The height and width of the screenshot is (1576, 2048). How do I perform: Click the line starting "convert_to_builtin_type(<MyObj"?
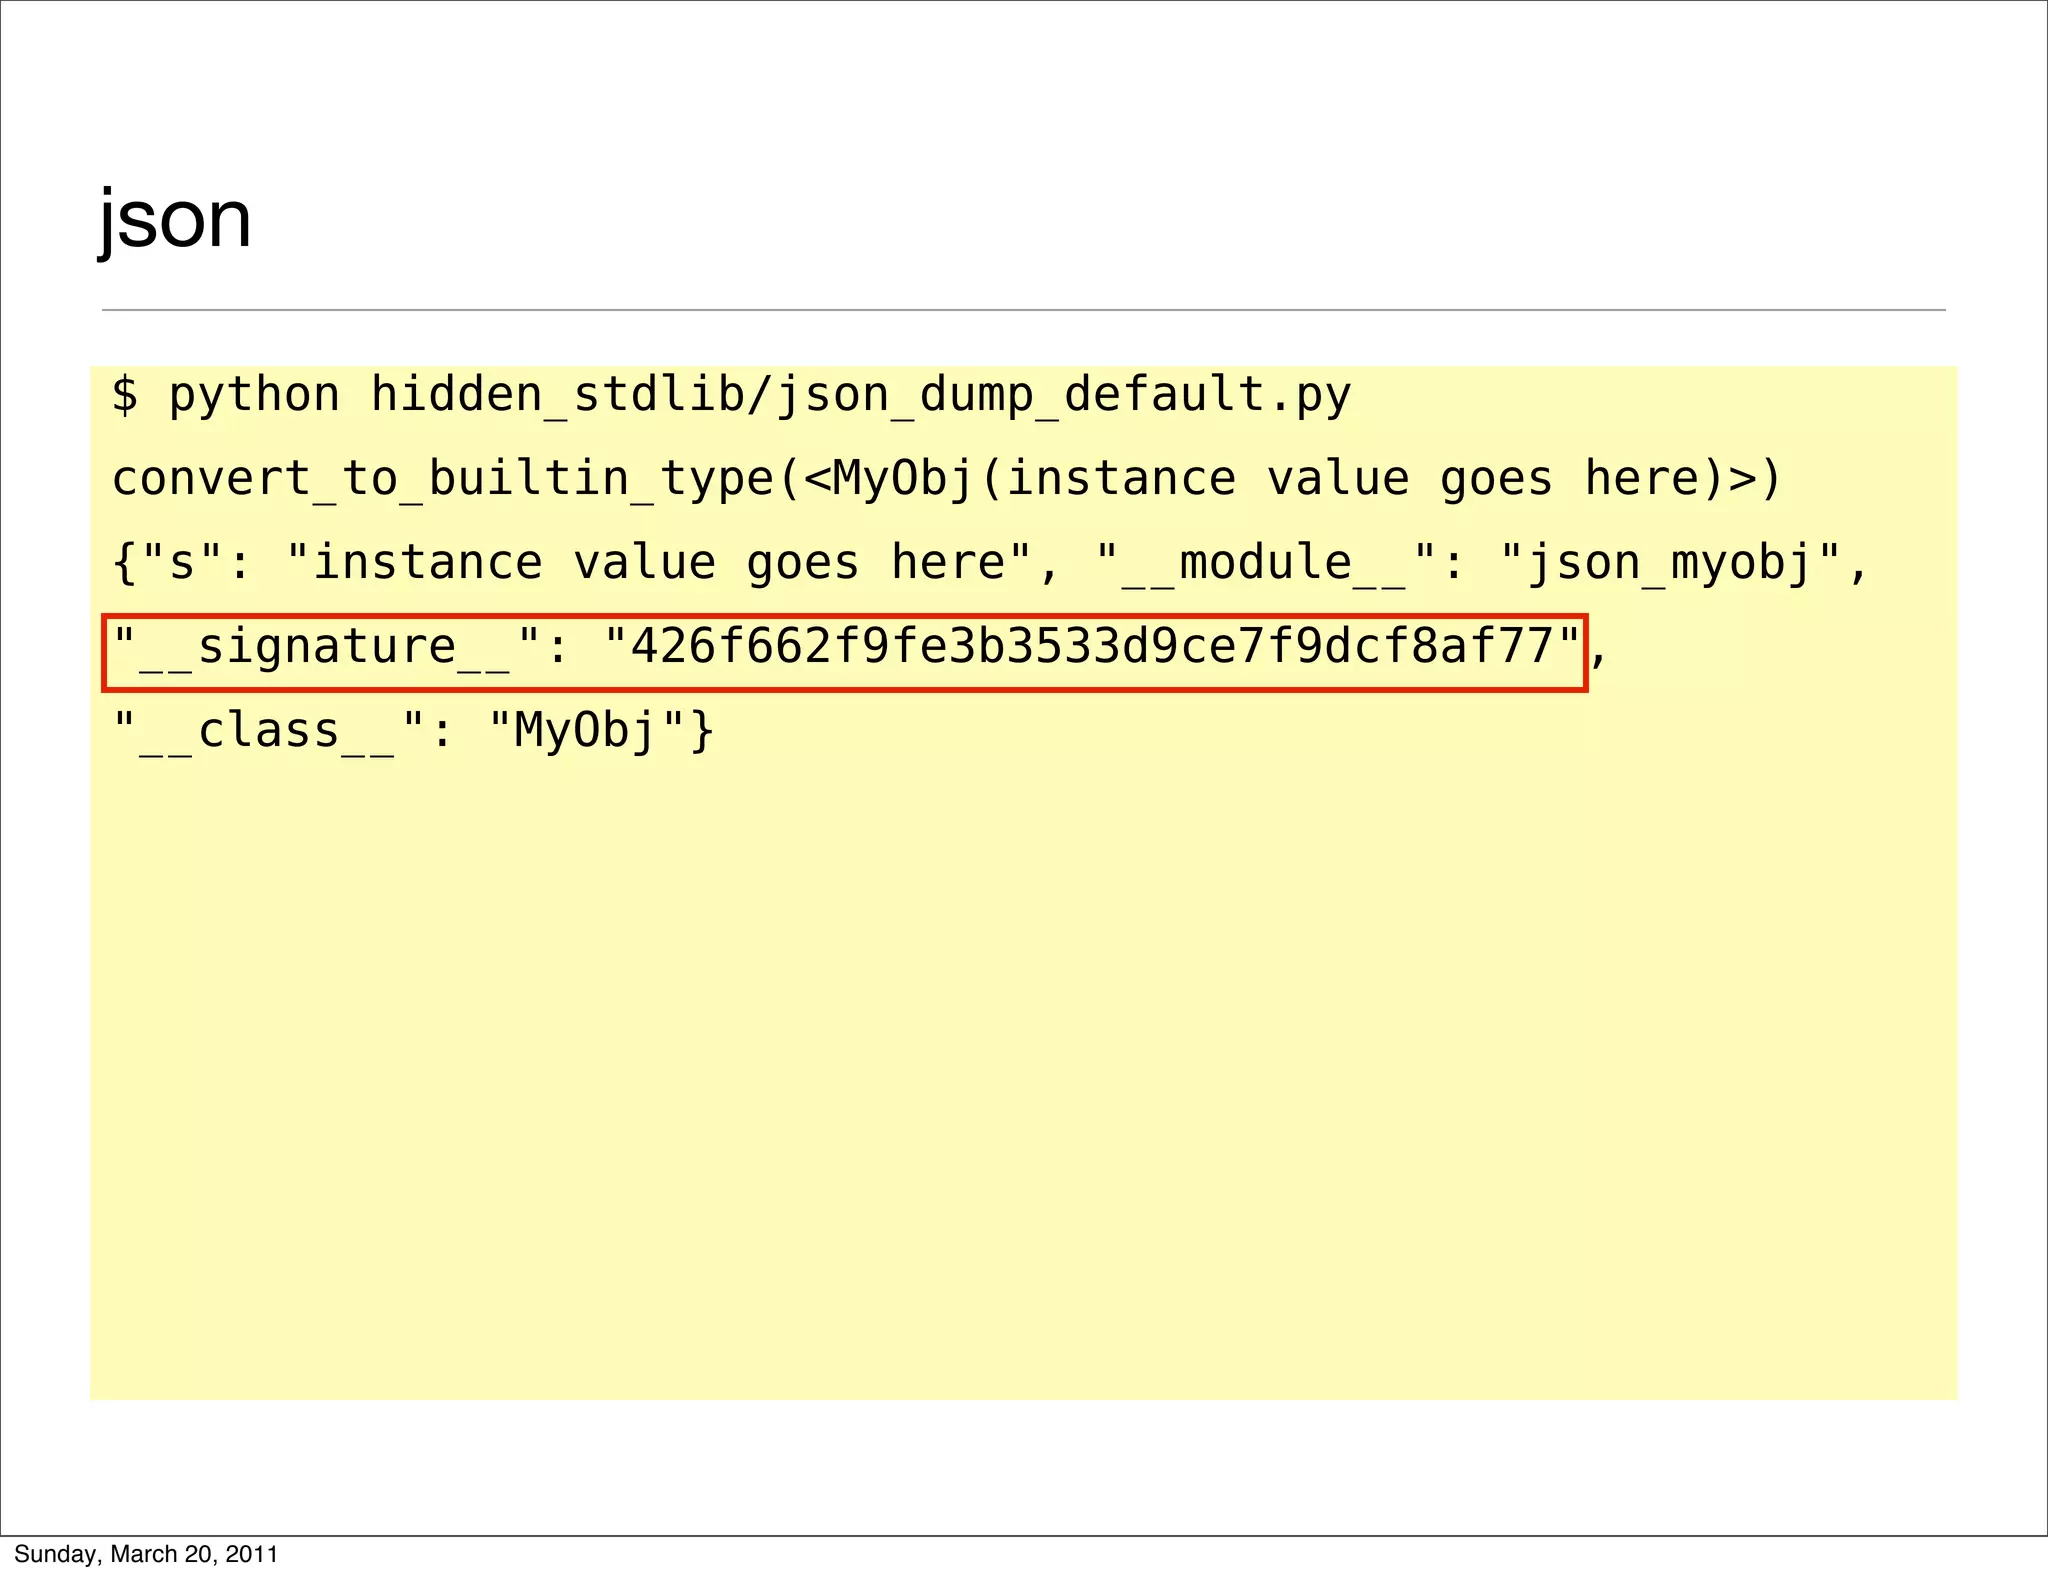tap(946, 479)
